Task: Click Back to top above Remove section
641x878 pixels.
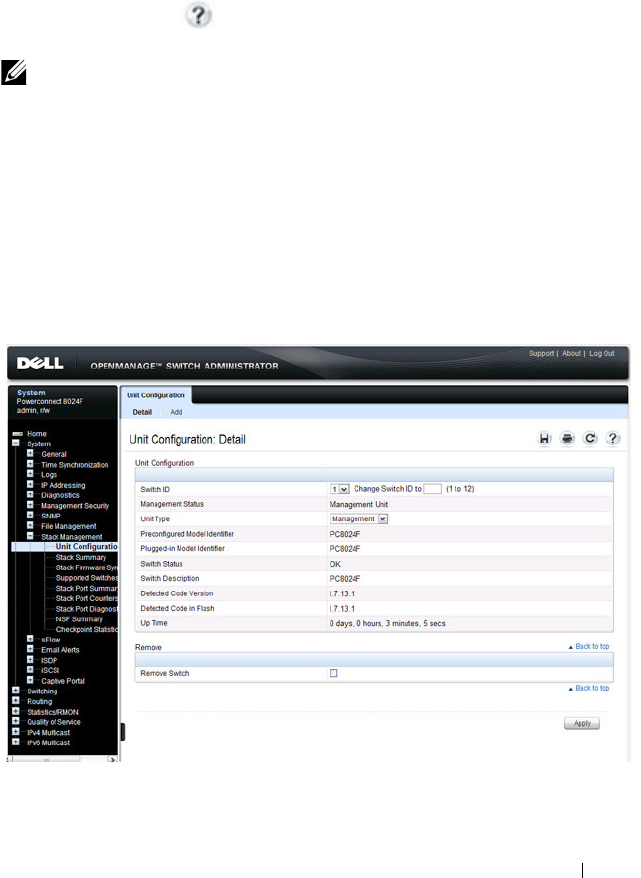Action: pyautogui.click(x=589, y=646)
